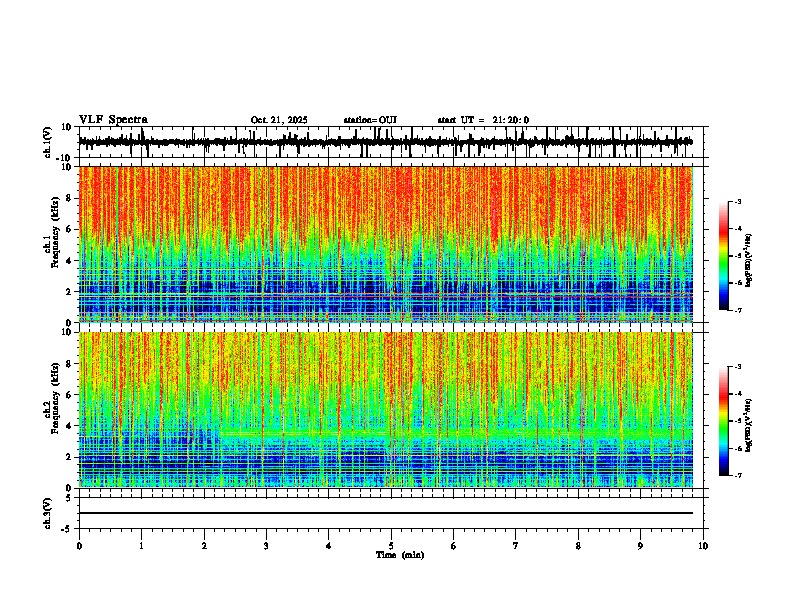
Task: Click the "station=OUI" label
Action: tap(370, 120)
